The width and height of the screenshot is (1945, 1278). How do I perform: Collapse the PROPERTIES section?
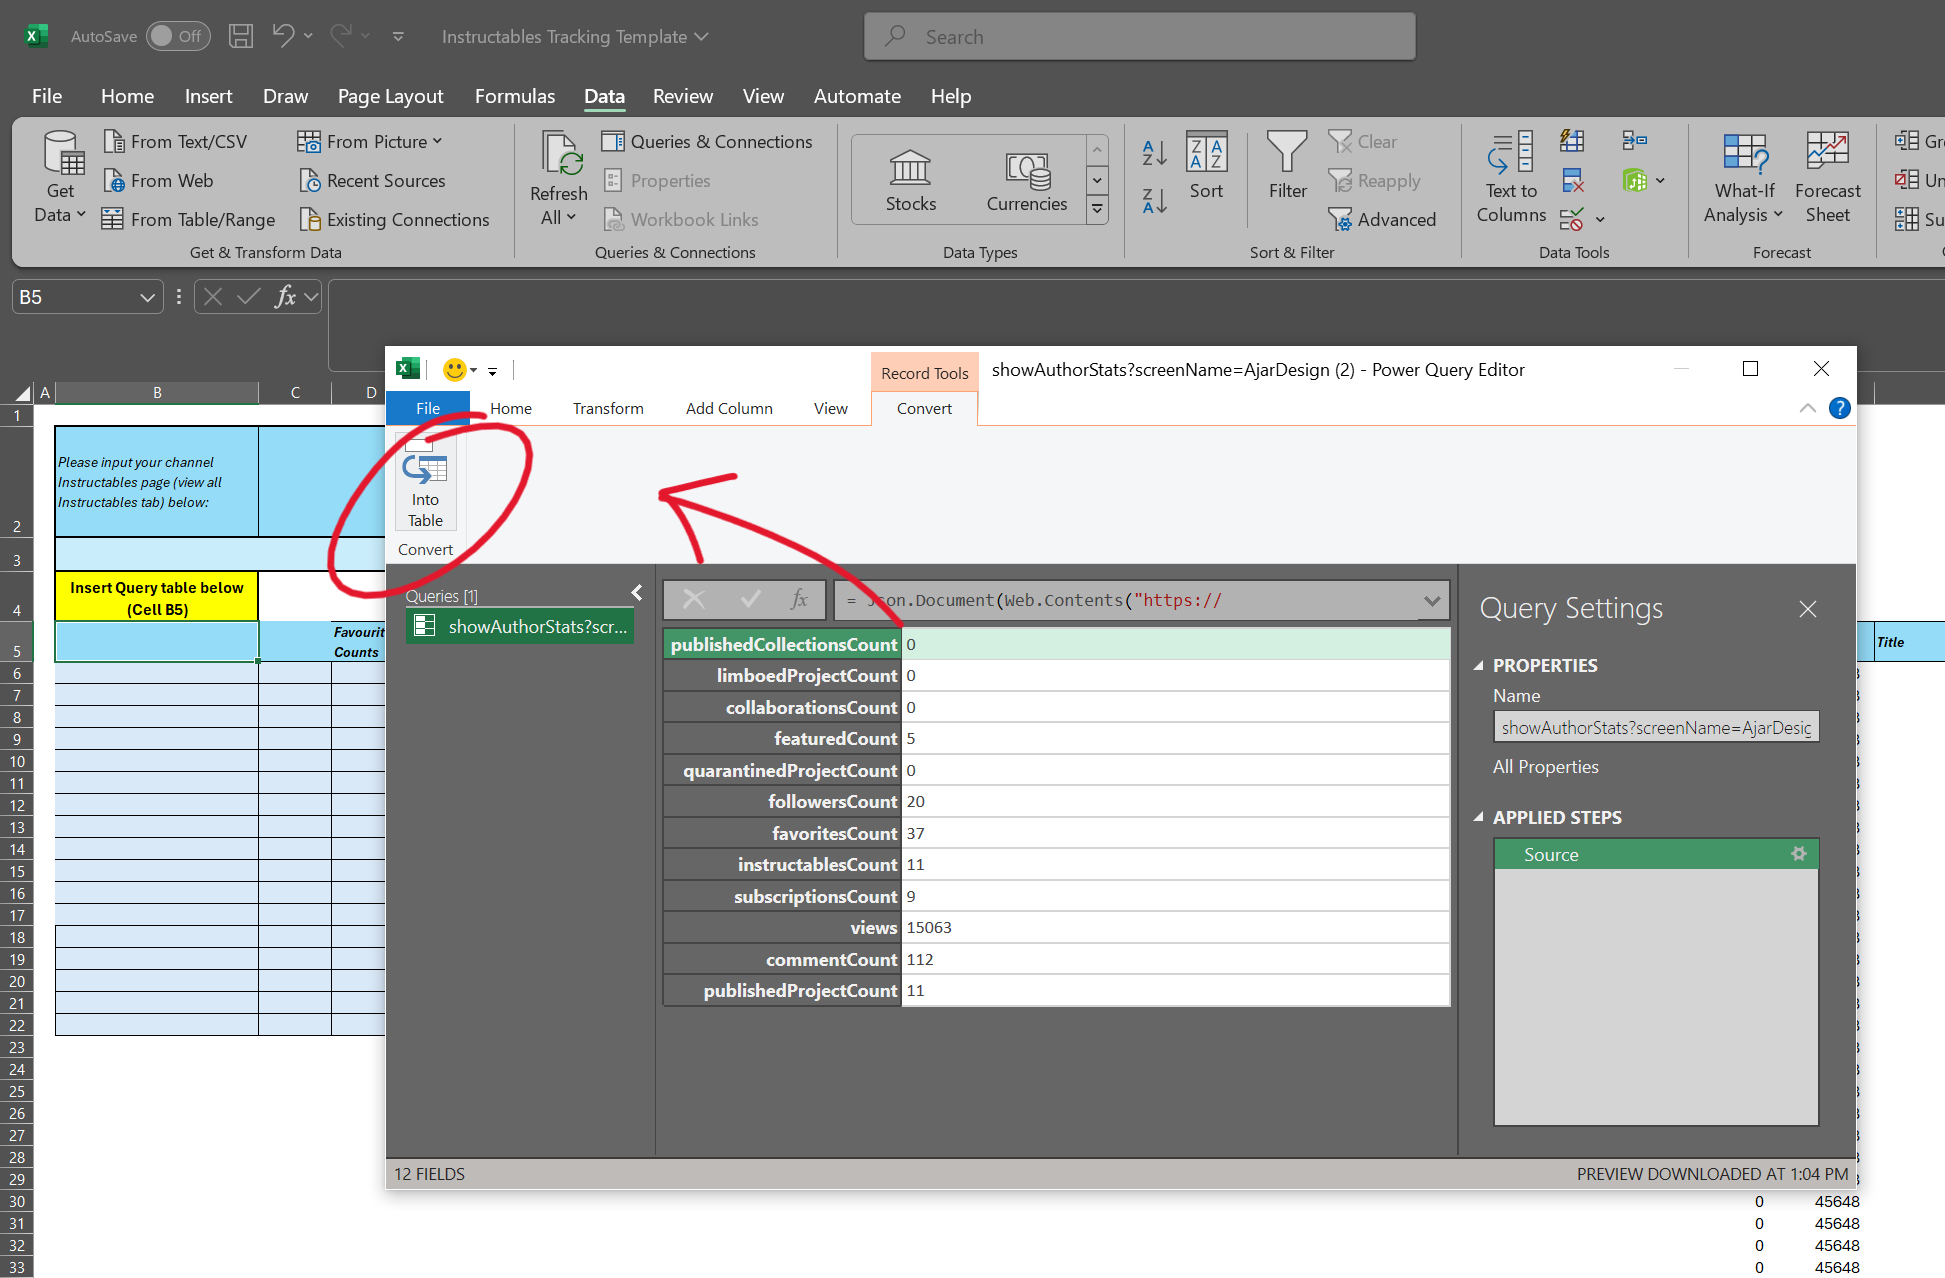pyautogui.click(x=1479, y=665)
